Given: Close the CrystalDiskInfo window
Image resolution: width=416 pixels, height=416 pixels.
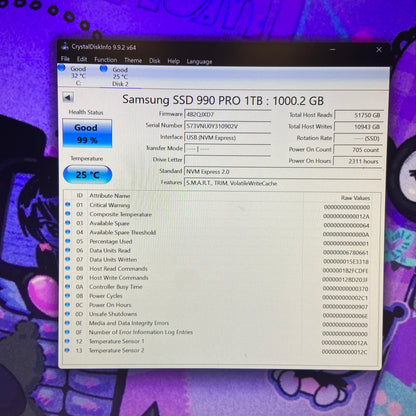Looking at the screenshot, I should (379, 50).
